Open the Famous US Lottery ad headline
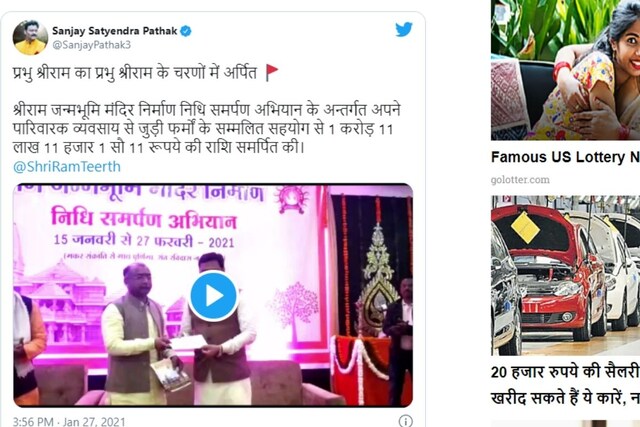 tap(565, 157)
